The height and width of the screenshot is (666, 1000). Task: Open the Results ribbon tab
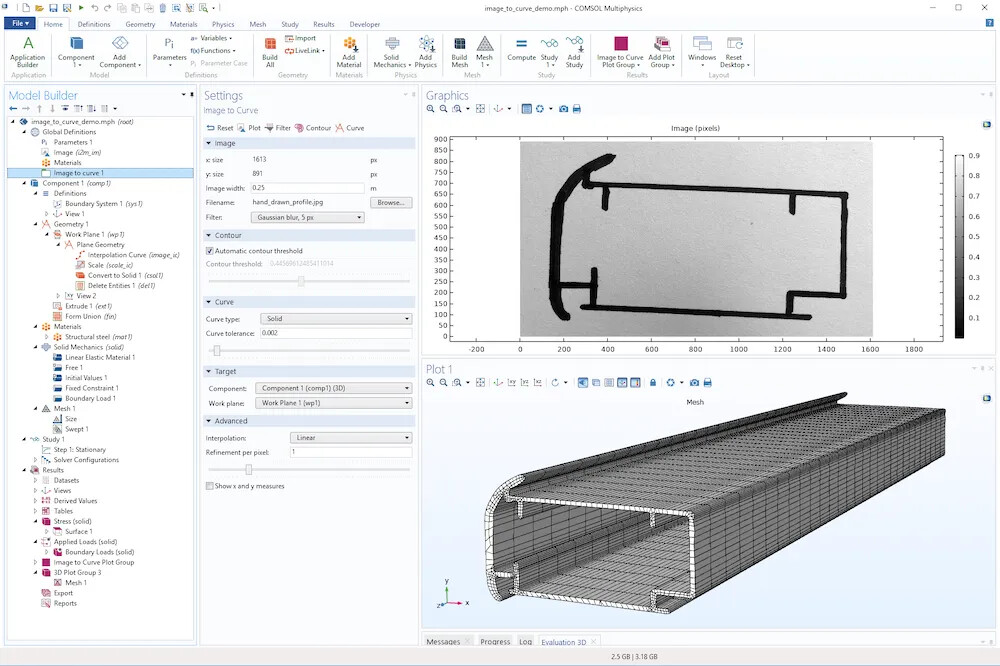click(x=324, y=24)
